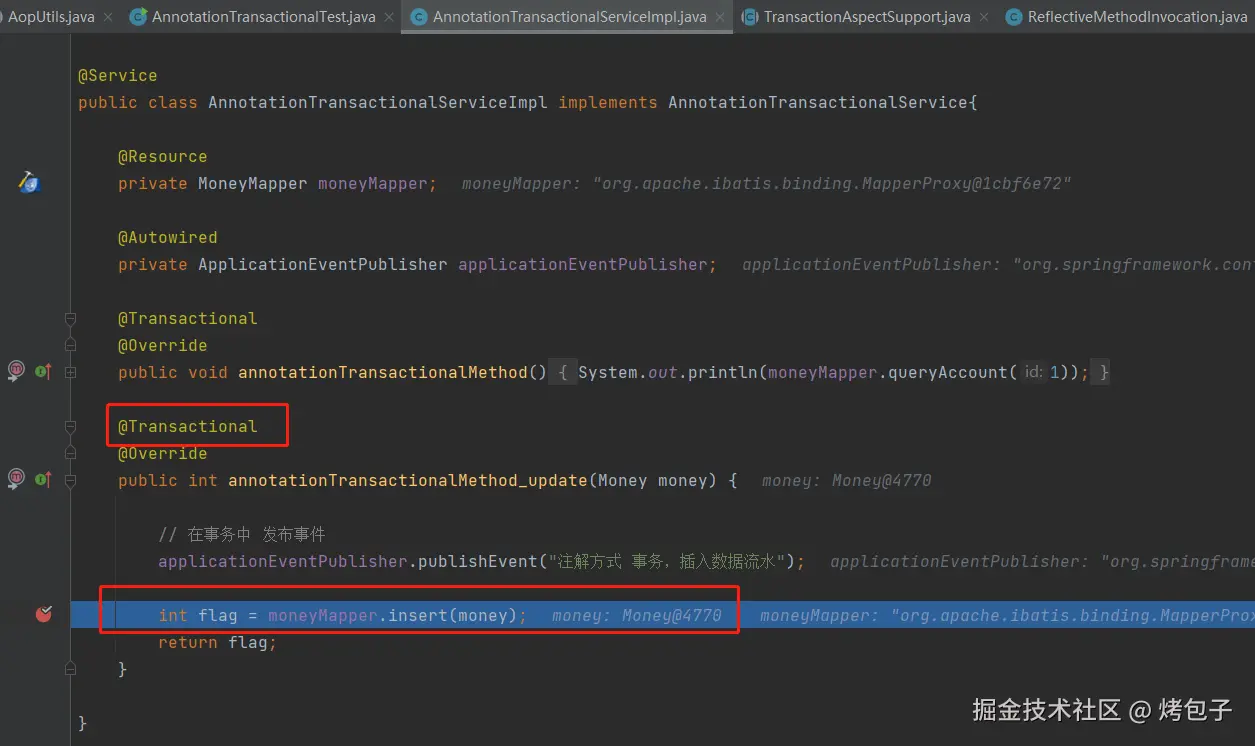Click 'return flag;' statement
Screen dimensions: 1255x746
(217, 642)
